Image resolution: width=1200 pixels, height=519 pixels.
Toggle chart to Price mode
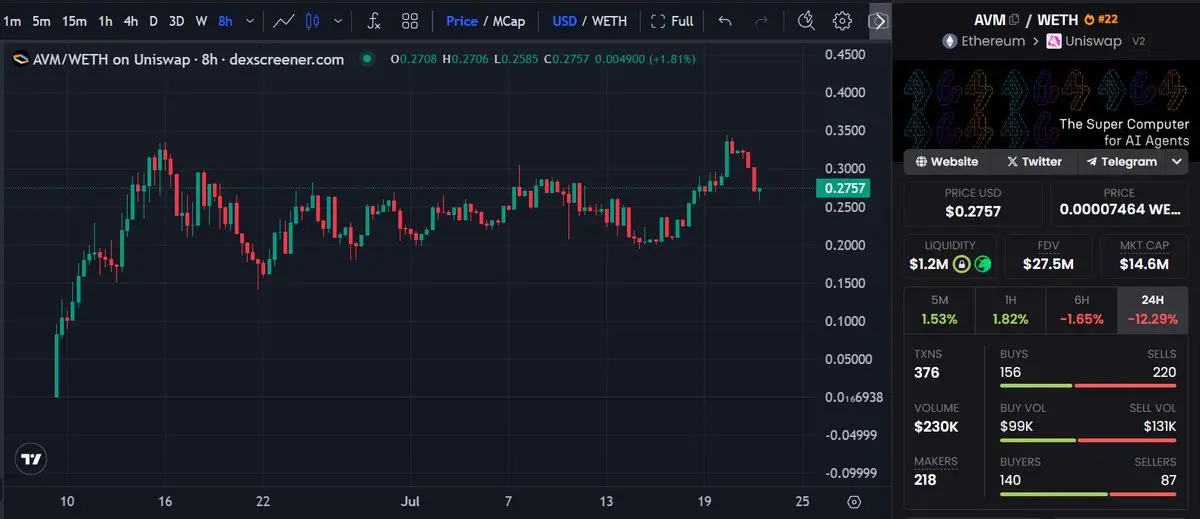coord(461,21)
